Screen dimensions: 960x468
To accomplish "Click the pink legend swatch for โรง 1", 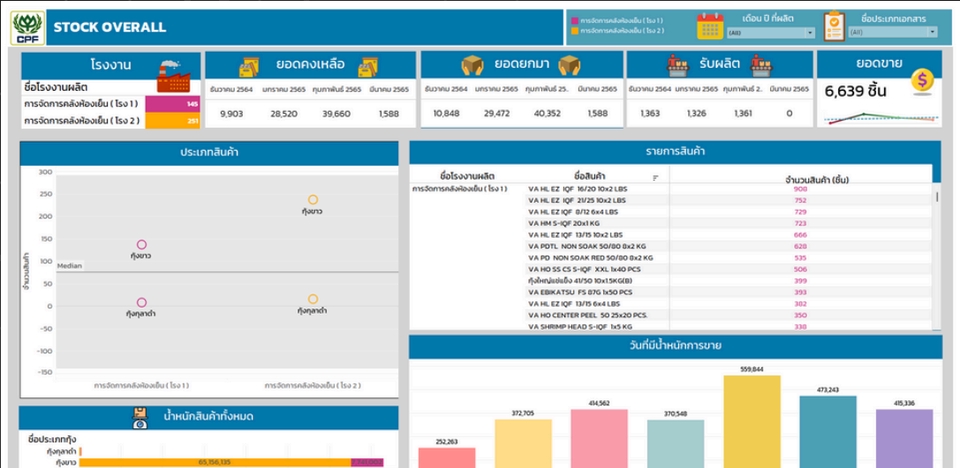I will pos(574,21).
